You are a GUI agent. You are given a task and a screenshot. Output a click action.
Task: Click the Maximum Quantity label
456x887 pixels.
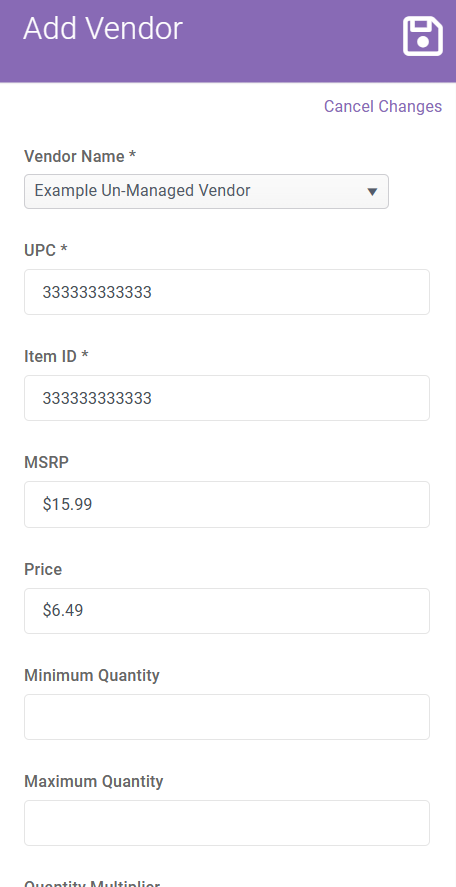coord(93,782)
